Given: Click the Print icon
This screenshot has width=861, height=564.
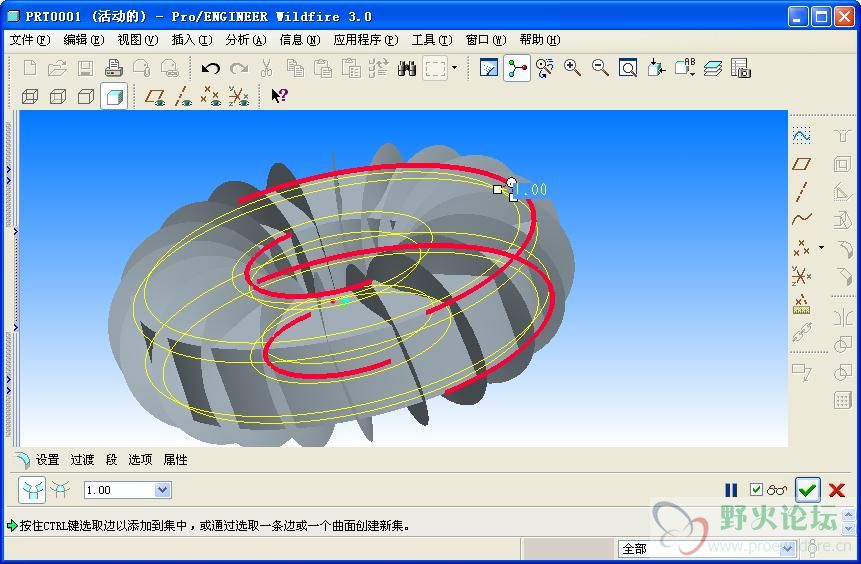Looking at the screenshot, I should click(113, 68).
